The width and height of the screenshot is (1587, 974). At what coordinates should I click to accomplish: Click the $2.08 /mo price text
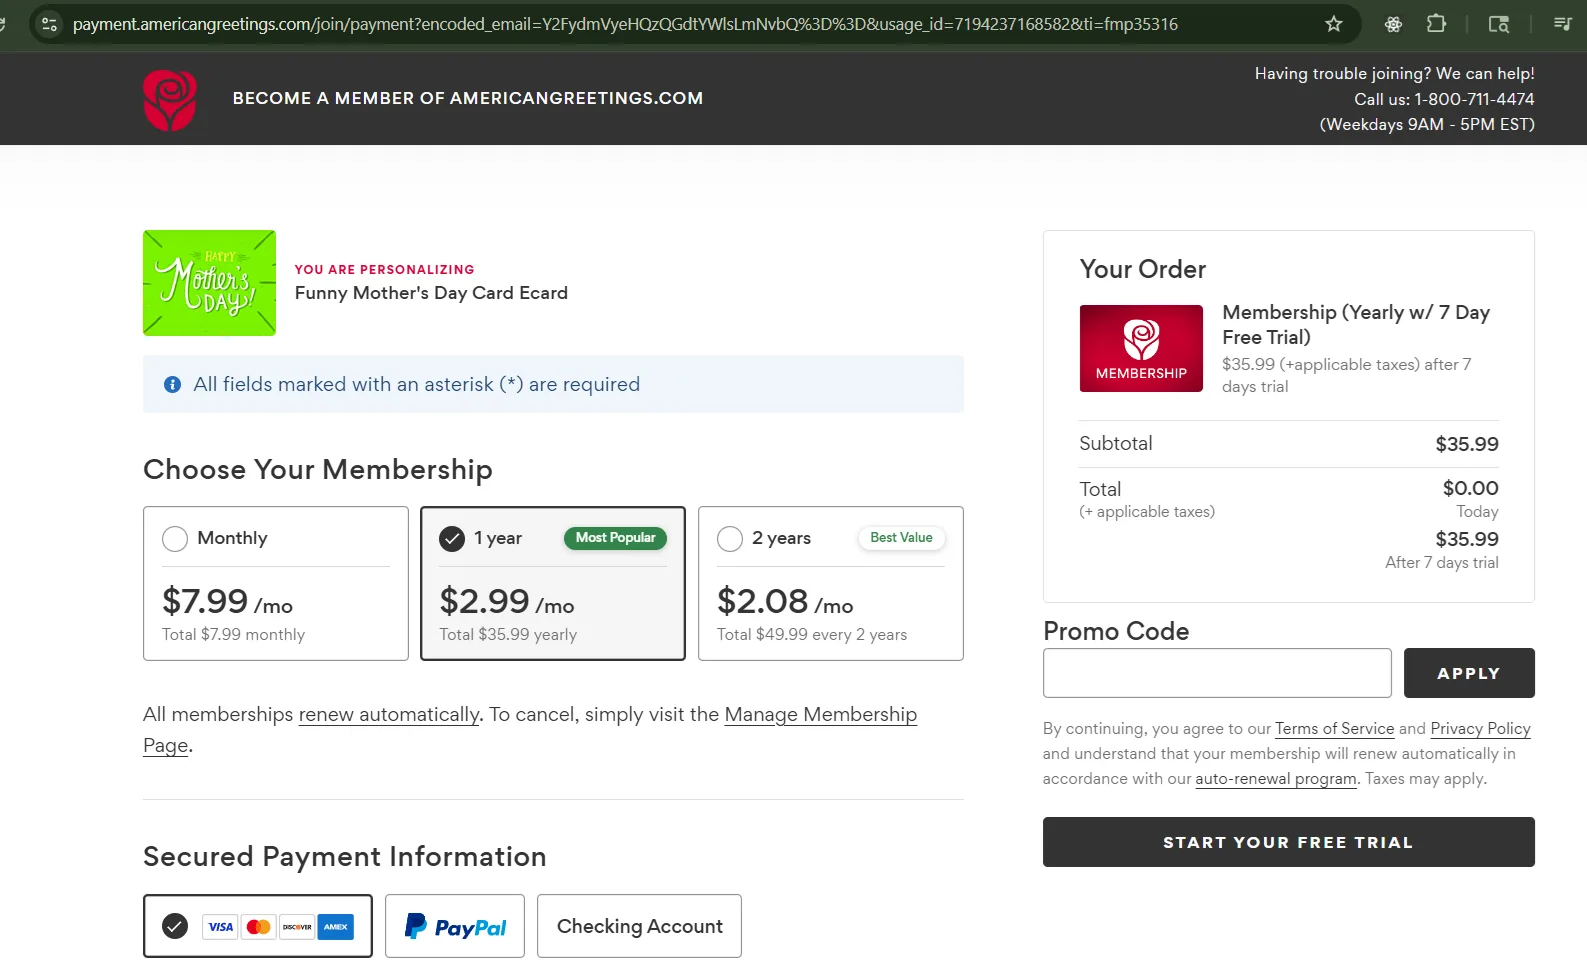coord(785,601)
